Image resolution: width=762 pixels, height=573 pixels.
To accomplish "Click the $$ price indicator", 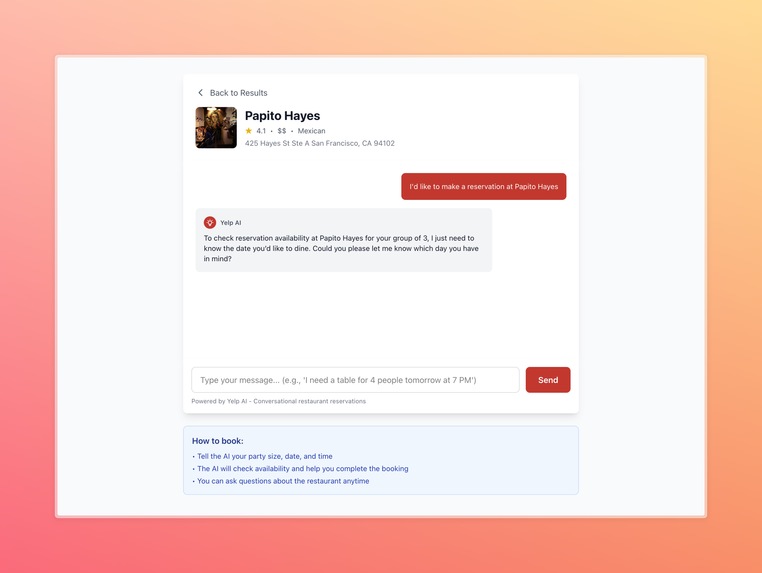I will coord(282,131).
